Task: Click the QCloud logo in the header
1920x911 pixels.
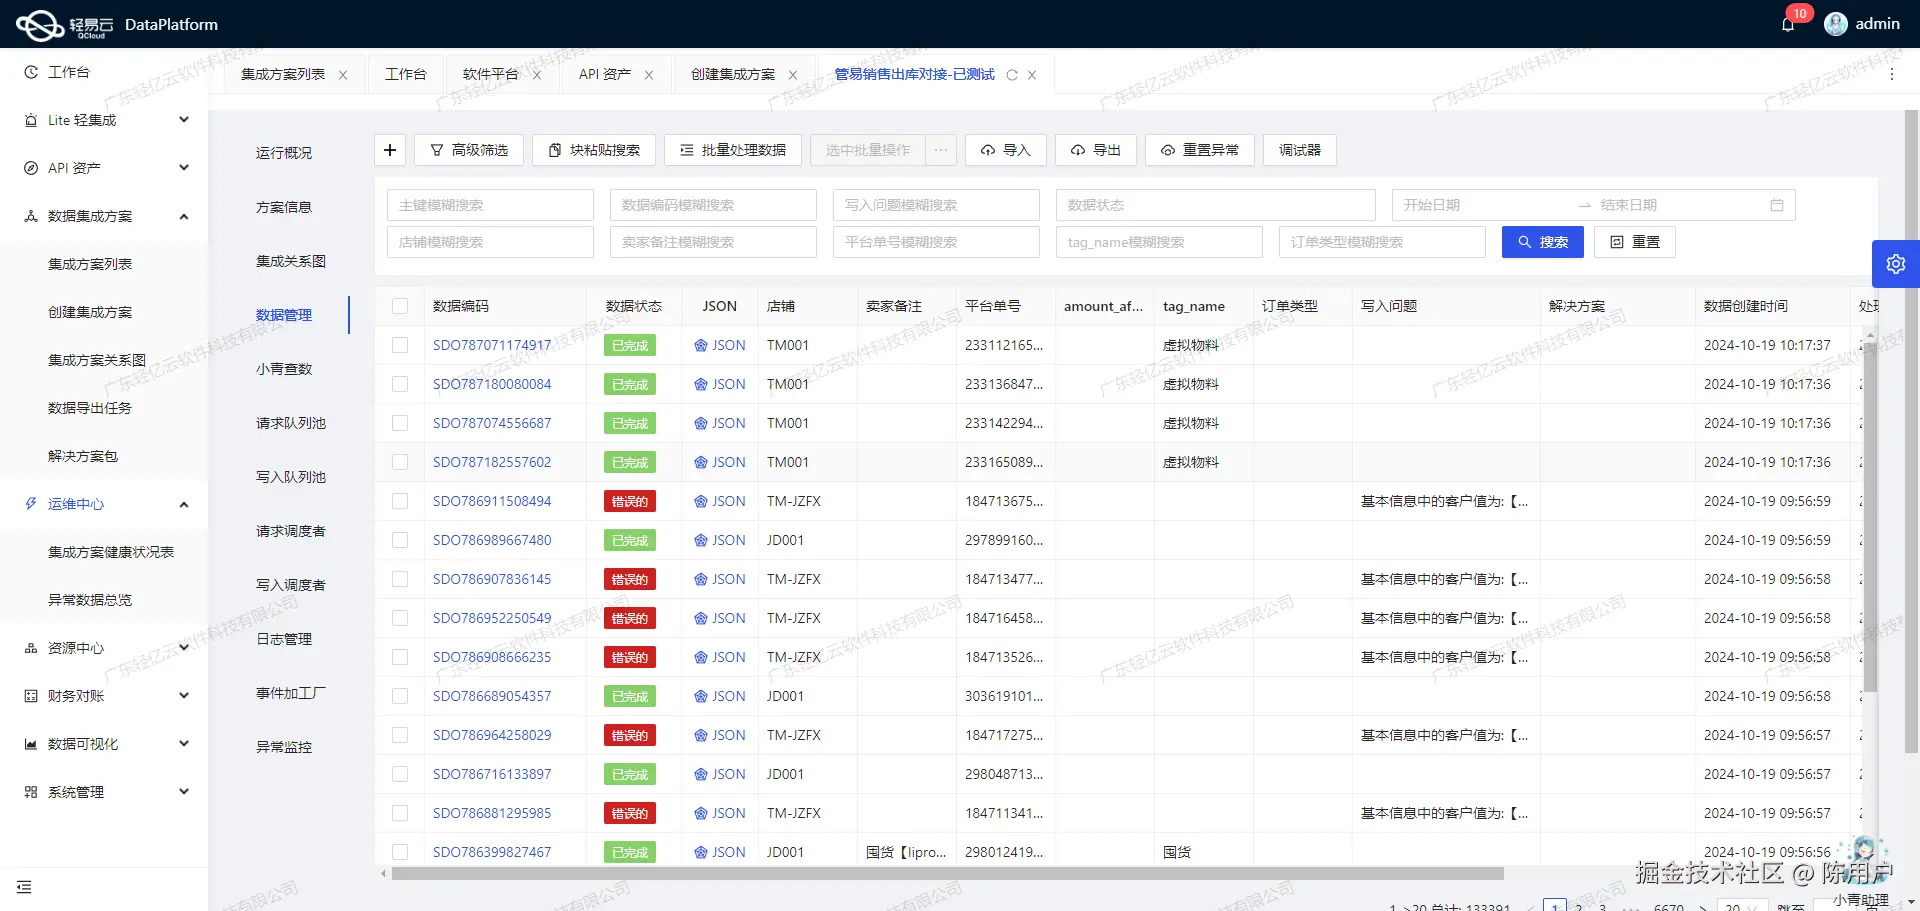Action: click(65, 25)
